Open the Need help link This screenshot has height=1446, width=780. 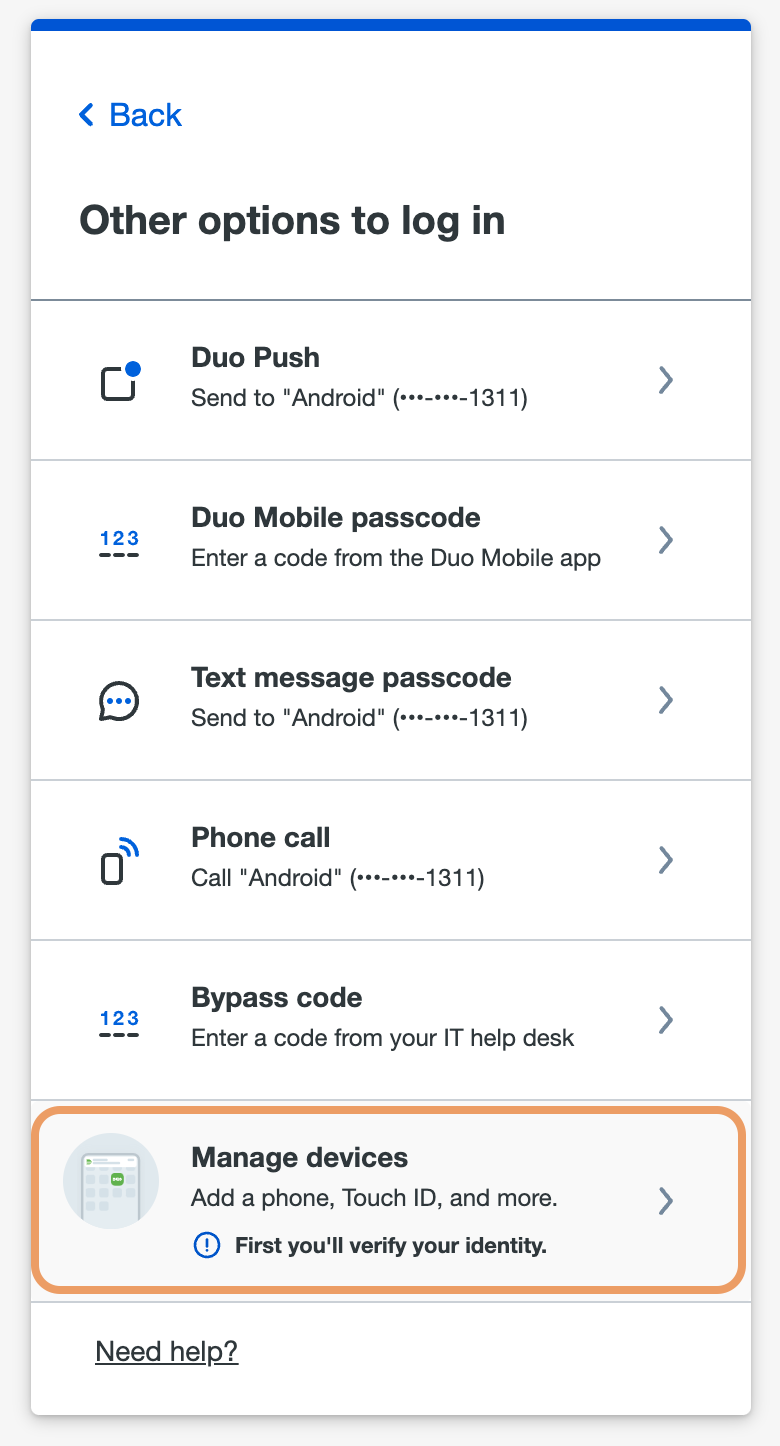[166, 1351]
